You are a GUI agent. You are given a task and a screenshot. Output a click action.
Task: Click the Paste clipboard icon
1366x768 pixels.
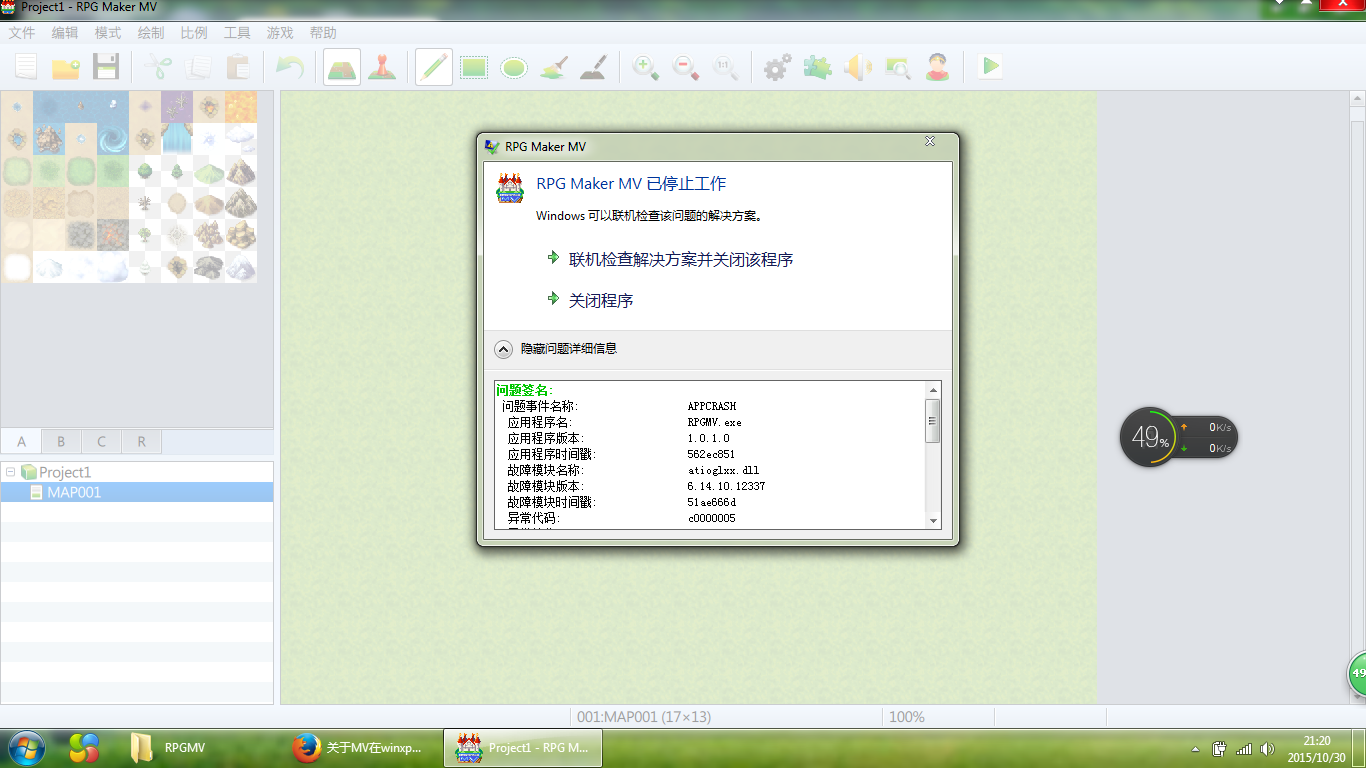pos(238,67)
